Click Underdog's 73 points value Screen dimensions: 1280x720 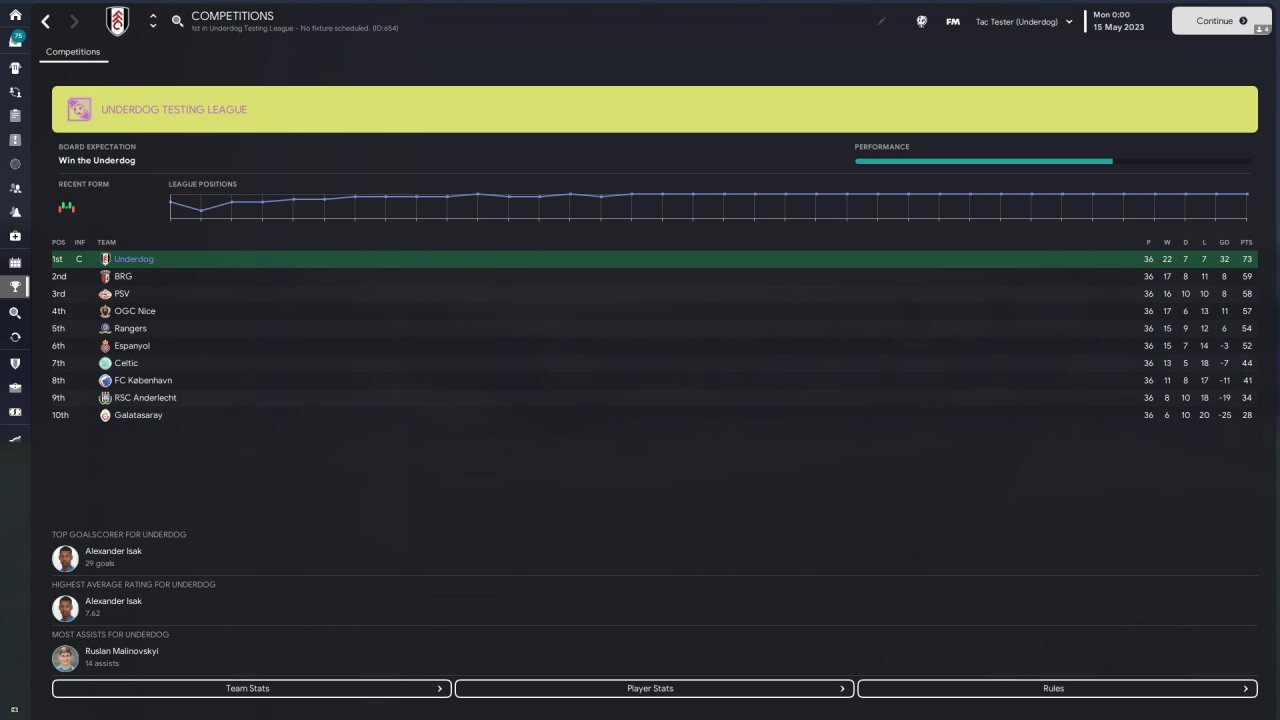1247,259
